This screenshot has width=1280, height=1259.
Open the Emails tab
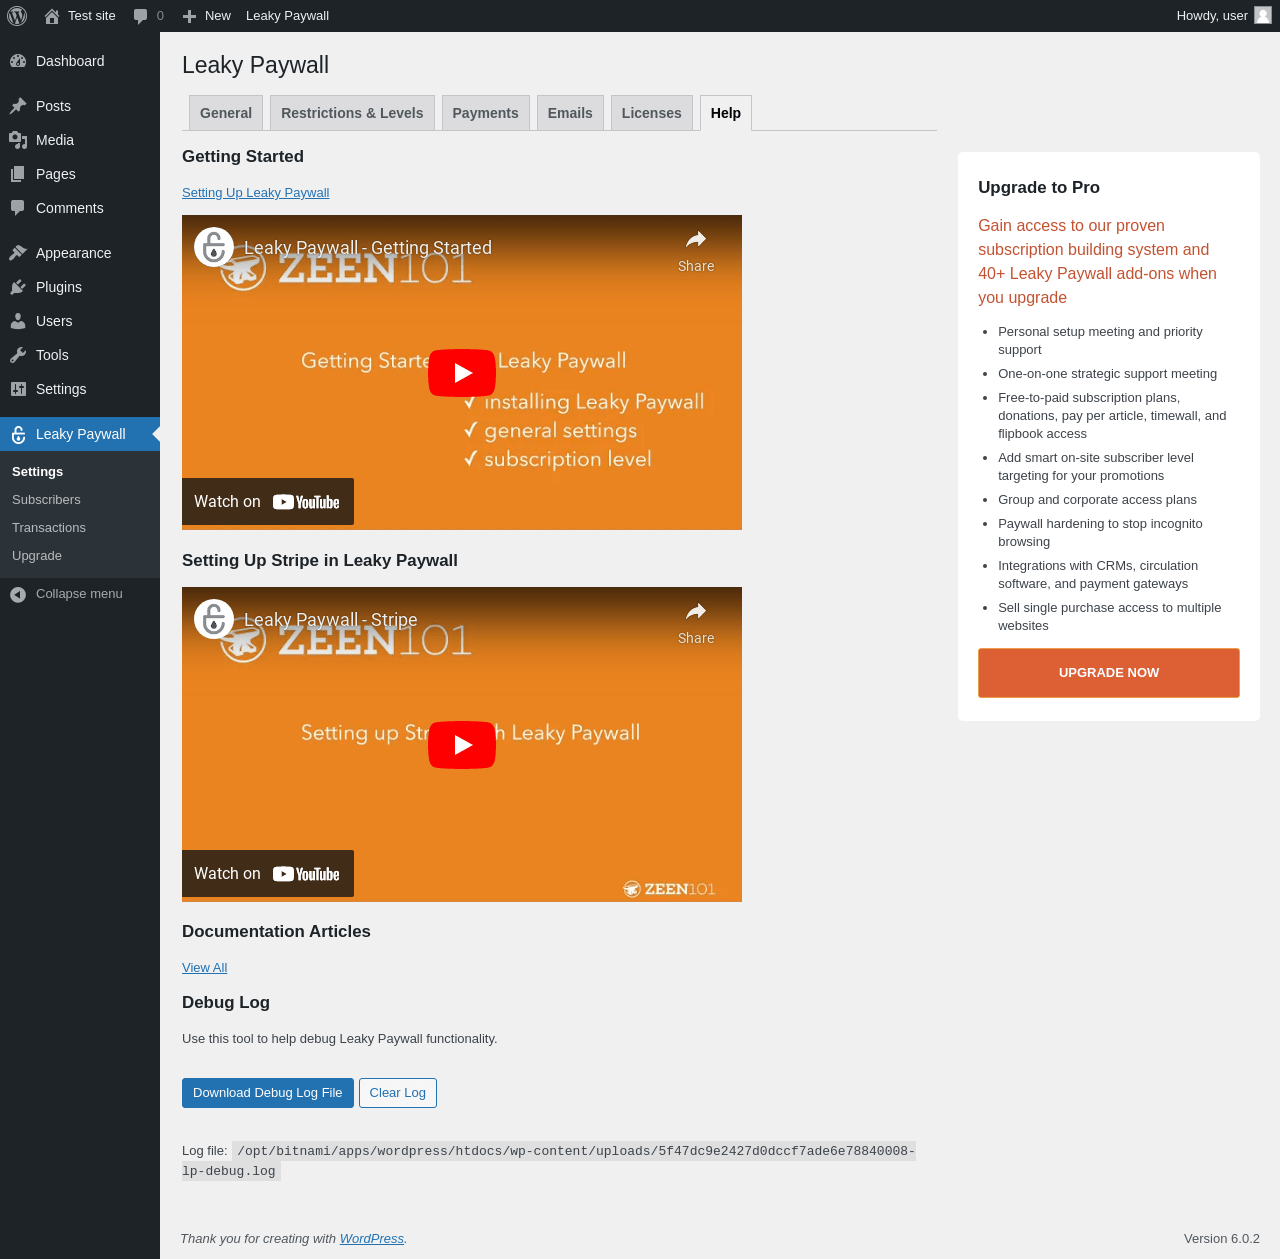[x=570, y=113]
